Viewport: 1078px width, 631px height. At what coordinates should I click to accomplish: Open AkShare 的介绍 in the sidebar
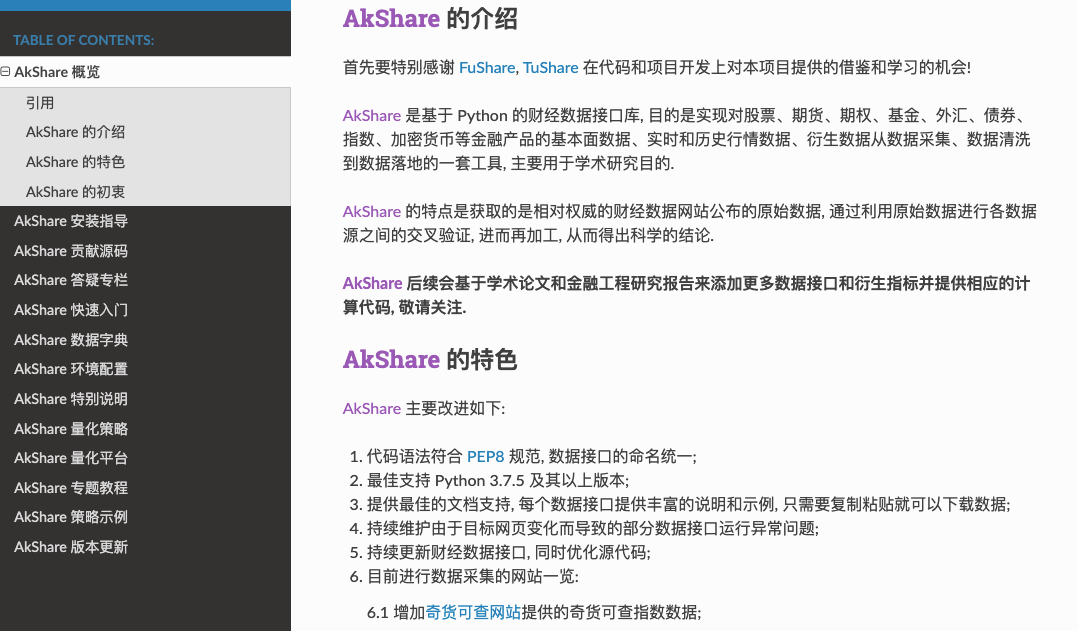[x=76, y=132]
